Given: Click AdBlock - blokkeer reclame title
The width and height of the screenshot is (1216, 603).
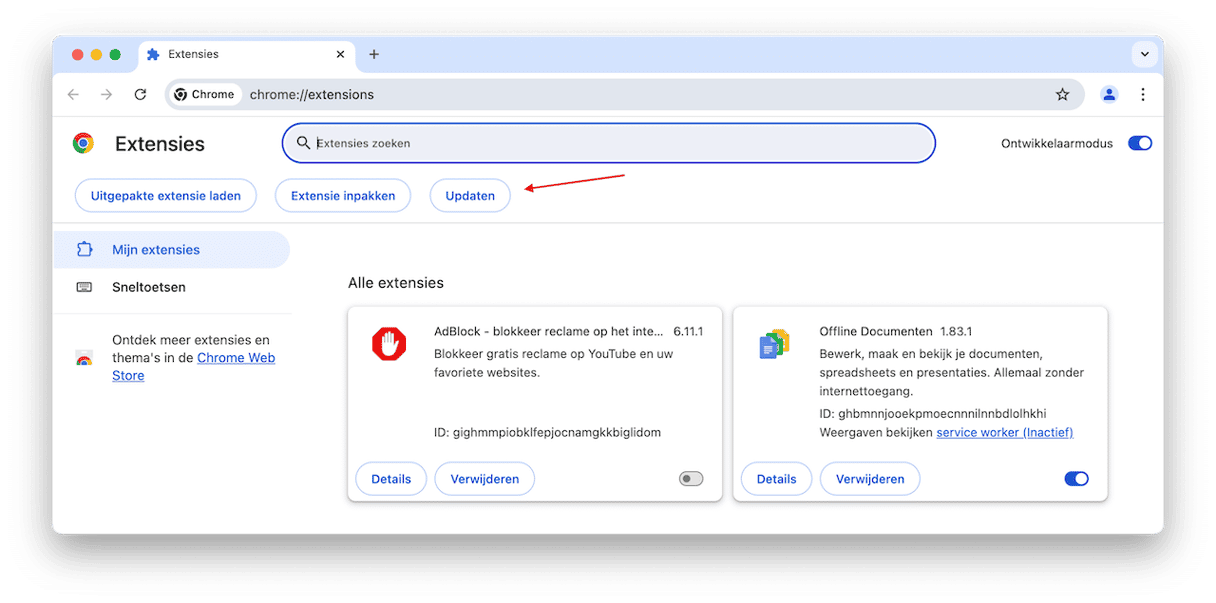Looking at the screenshot, I should (x=549, y=331).
